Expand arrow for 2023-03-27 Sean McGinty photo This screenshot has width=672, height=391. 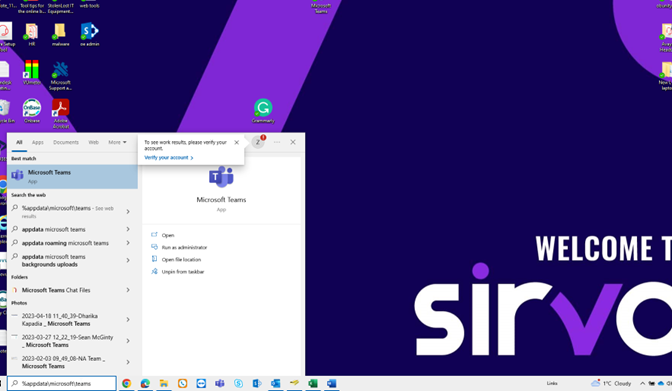click(x=128, y=341)
